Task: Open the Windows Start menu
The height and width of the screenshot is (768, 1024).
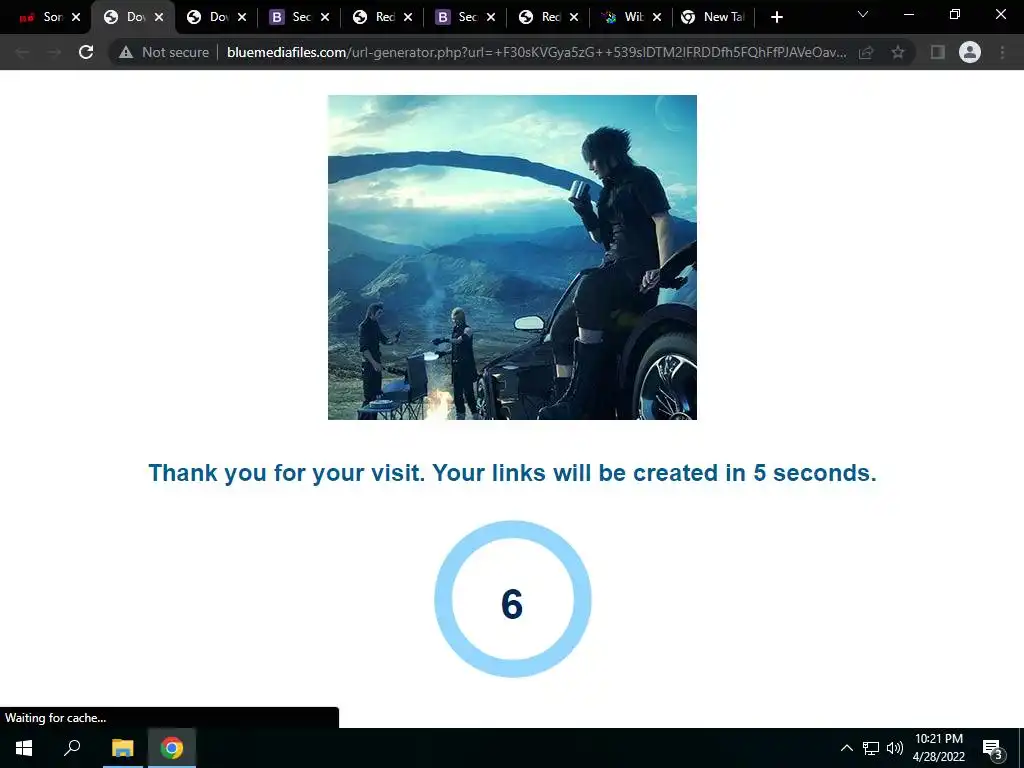Action: pos(24,748)
